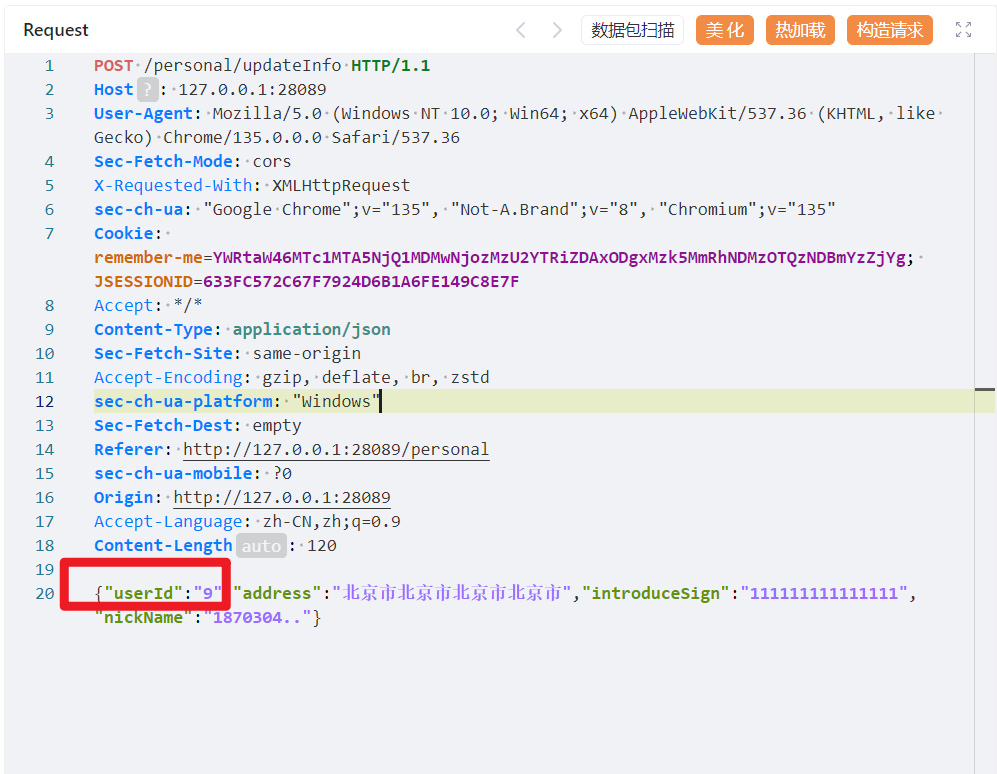Click line number 12 in the gutter

pyautogui.click(x=45, y=402)
